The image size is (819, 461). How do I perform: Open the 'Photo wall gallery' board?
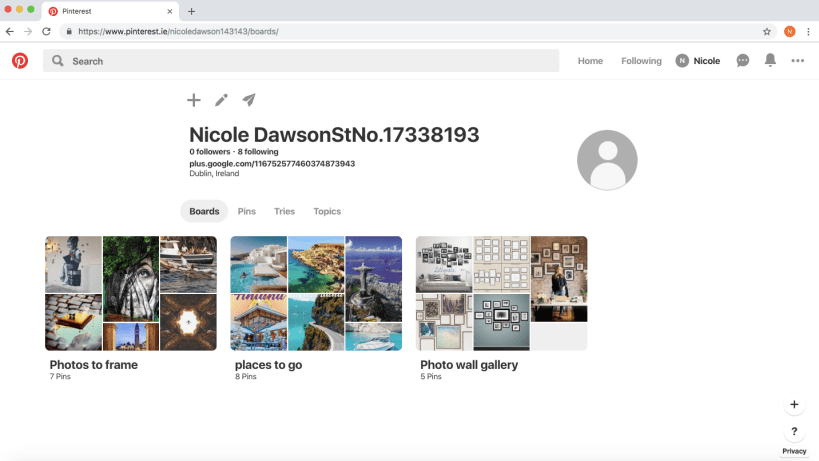pyautogui.click(x=501, y=293)
